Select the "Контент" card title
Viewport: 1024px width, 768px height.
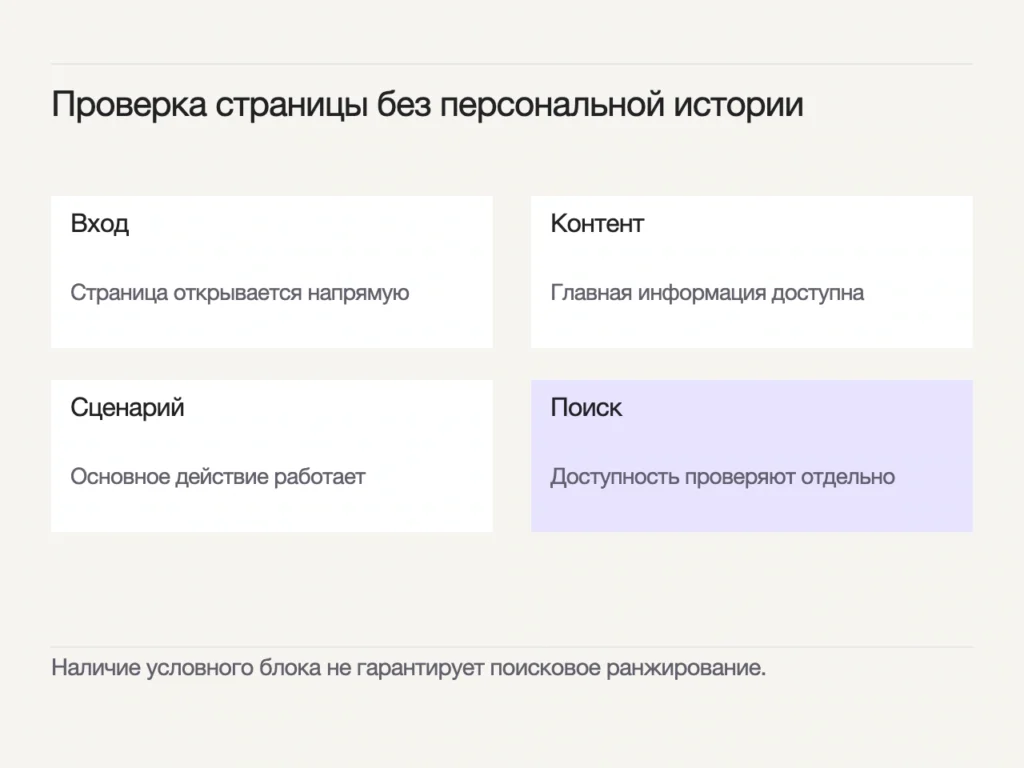click(597, 223)
